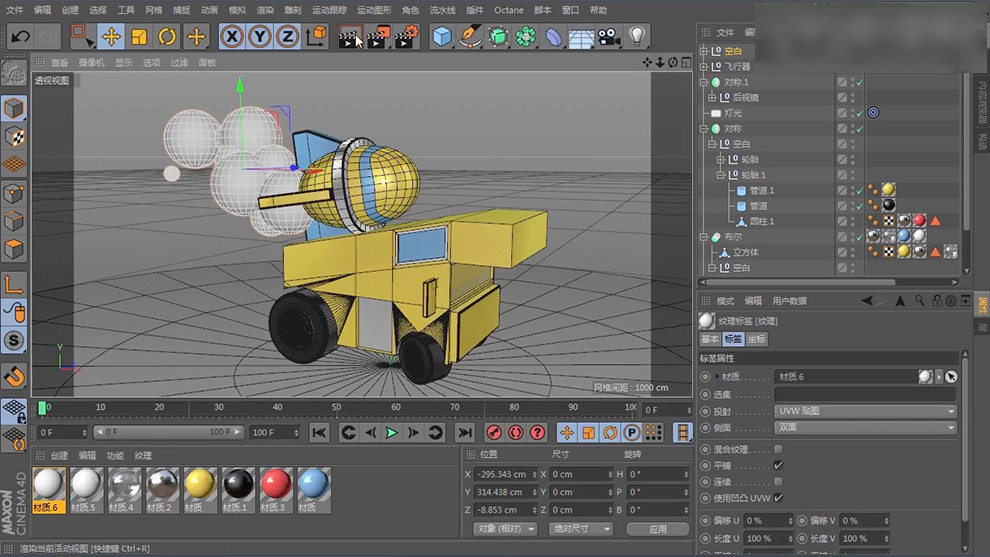Add a light with the bulb icon

pos(637,37)
